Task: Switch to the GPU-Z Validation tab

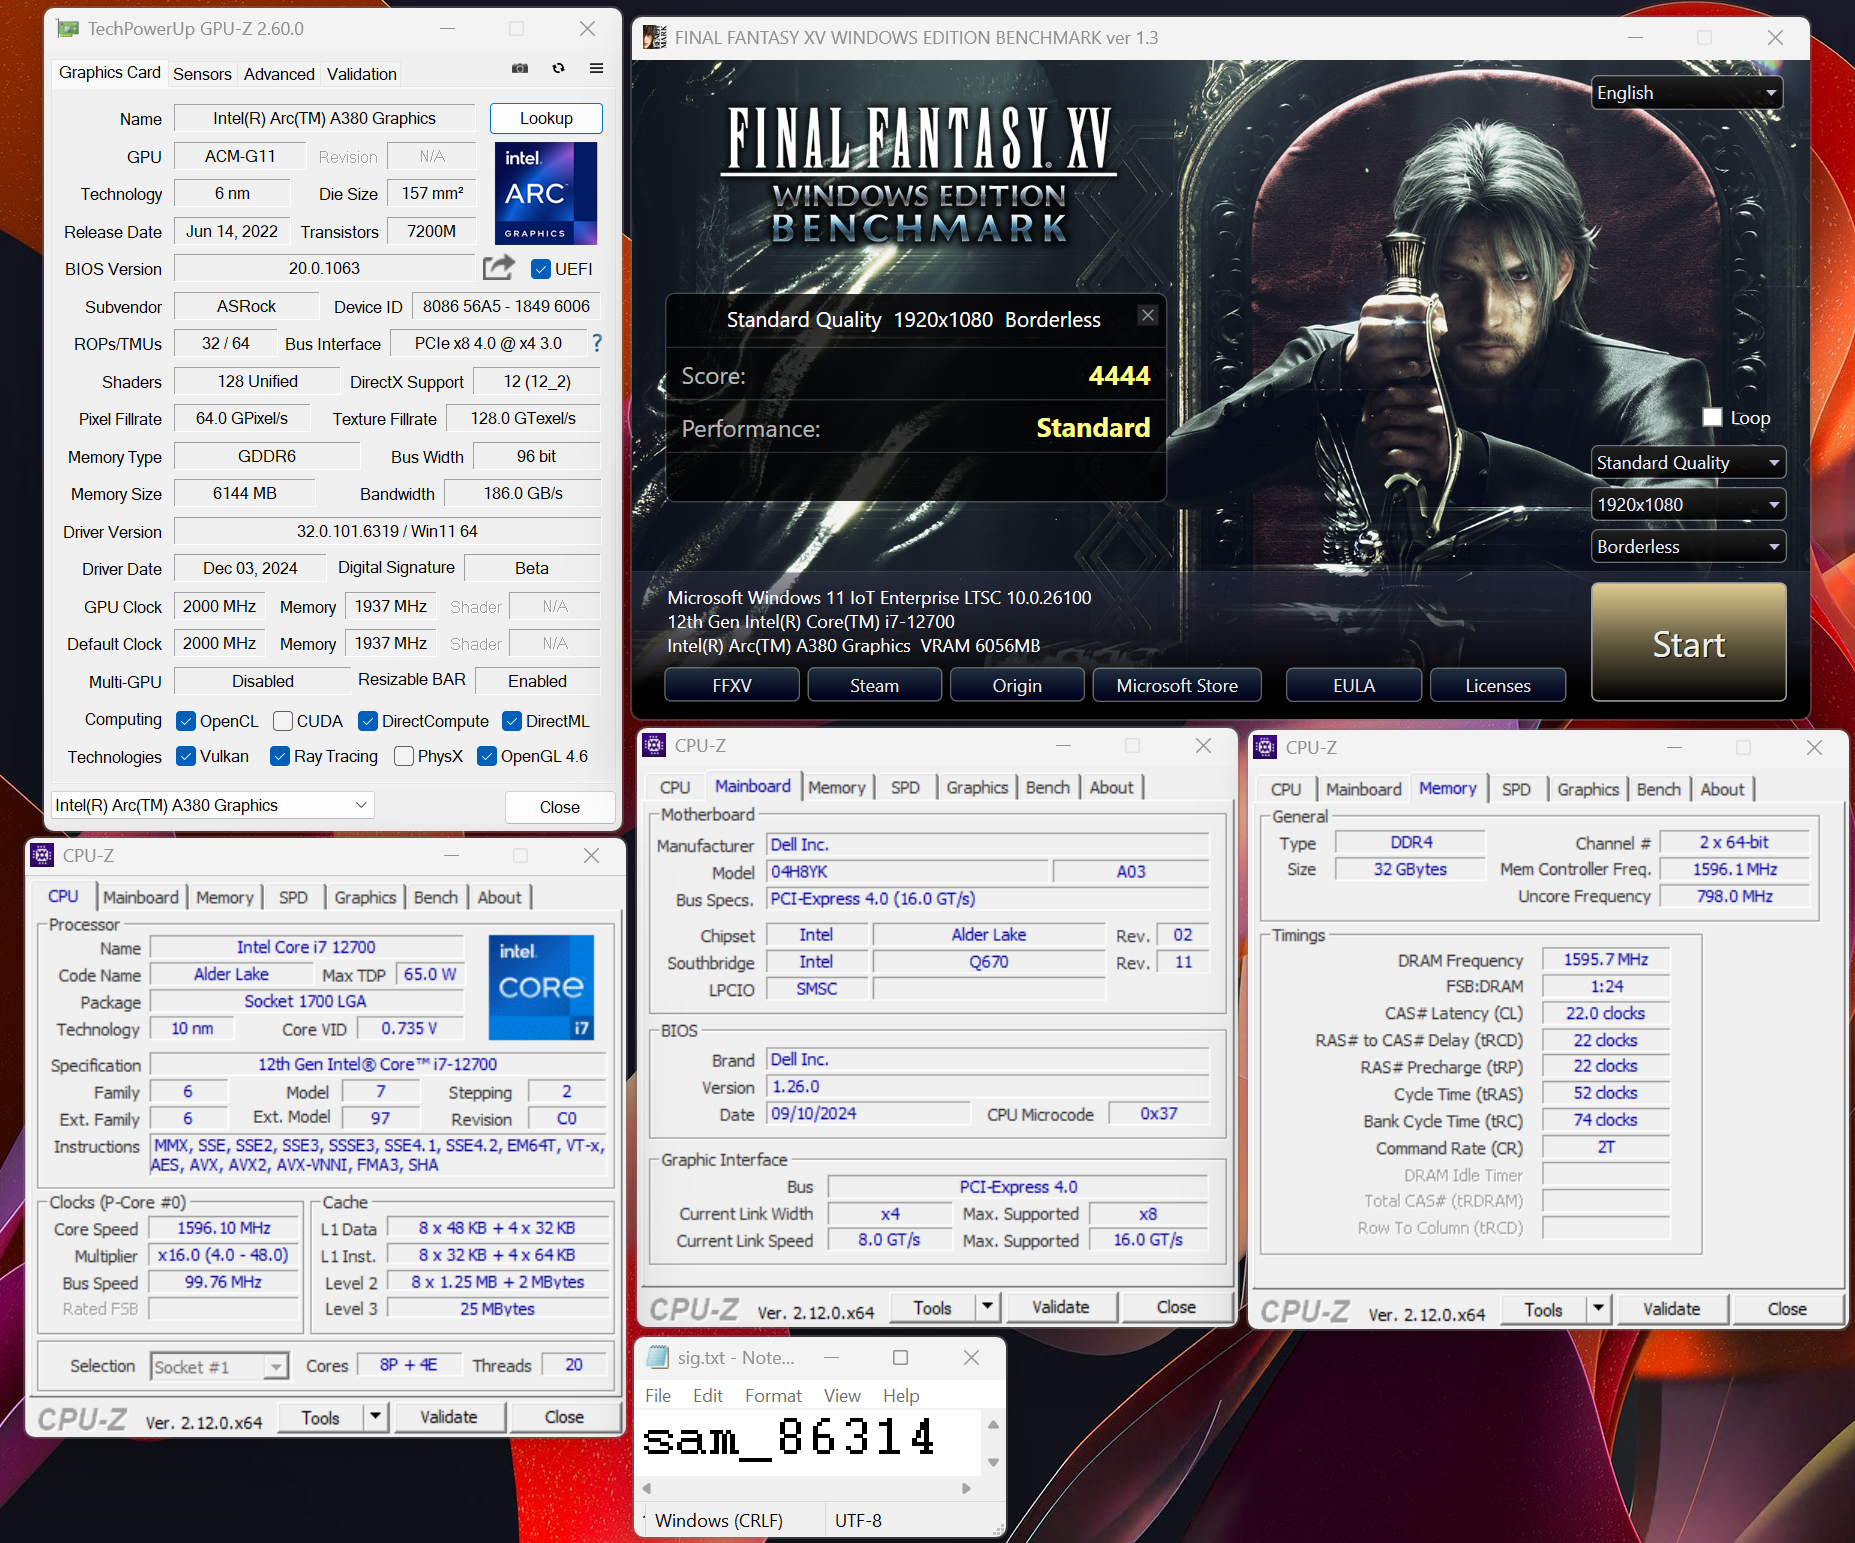Action: pos(362,74)
